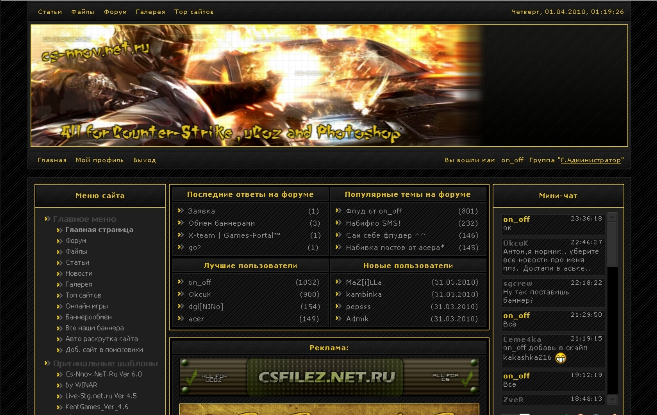Open Набифко SMS! popular topic
This screenshot has width=657, height=415.
tap(373, 223)
